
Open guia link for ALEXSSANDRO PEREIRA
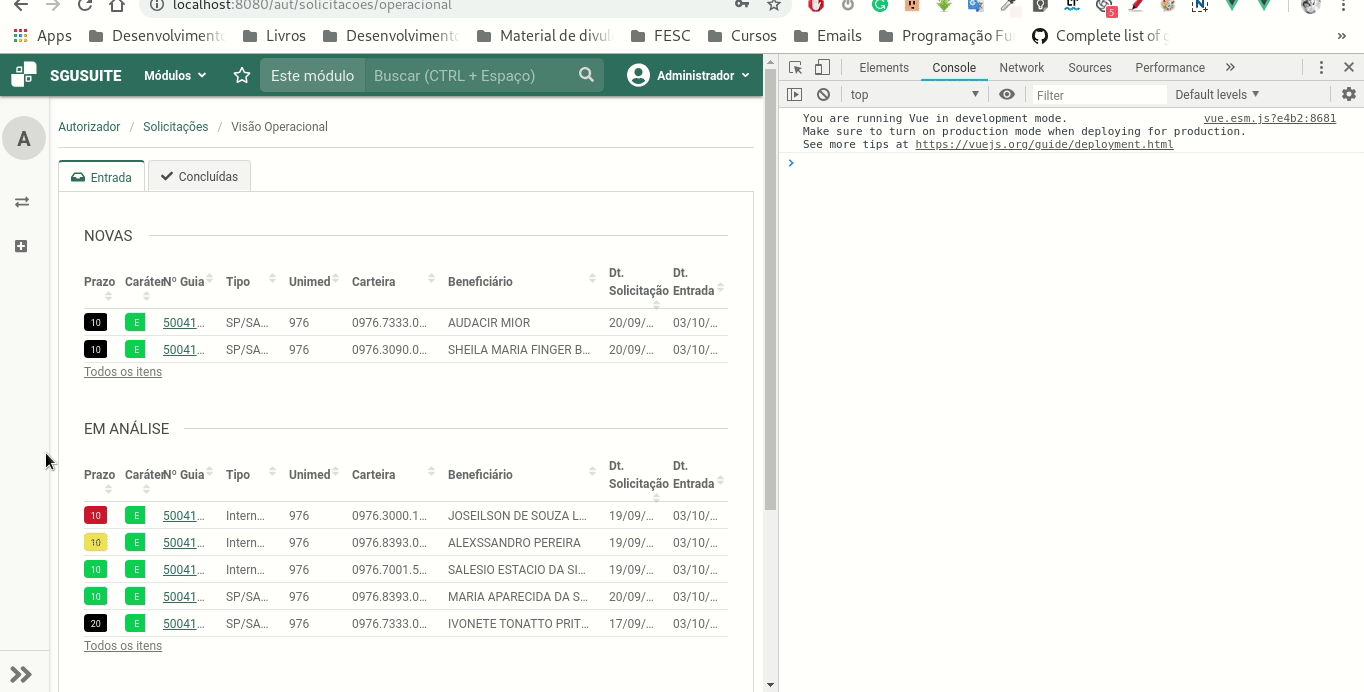coord(183,543)
